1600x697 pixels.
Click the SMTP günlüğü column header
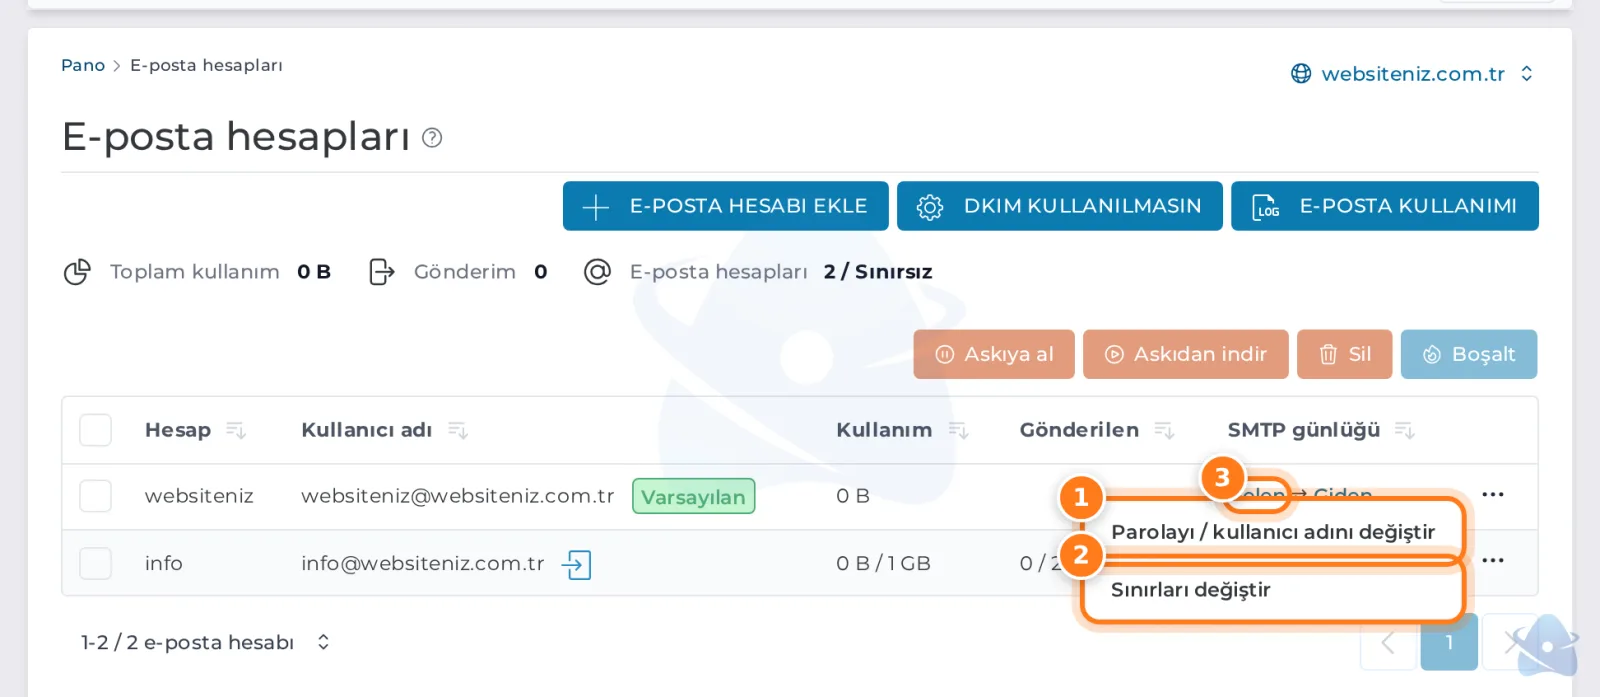point(1304,430)
